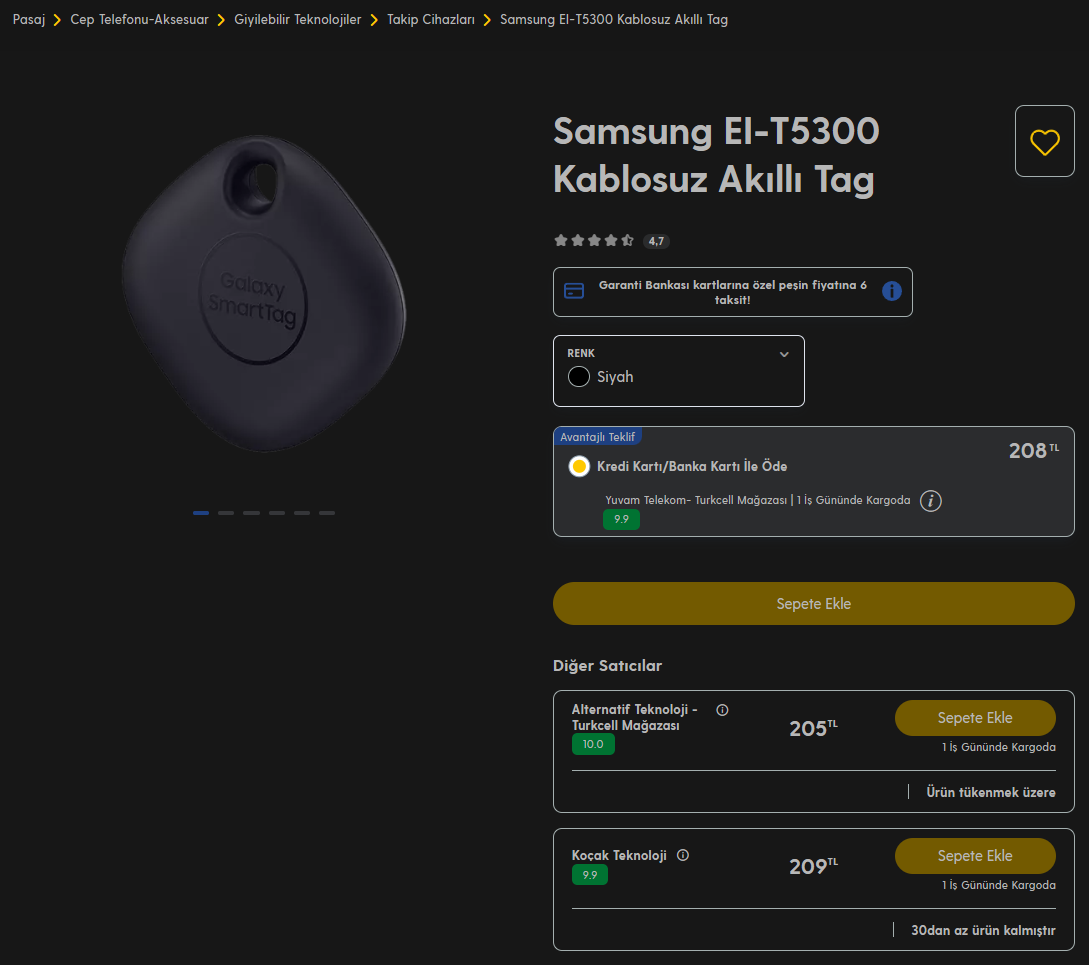The height and width of the screenshot is (965, 1089).
Task: Click the blue info icon in Garanti banner
Action: click(x=891, y=291)
